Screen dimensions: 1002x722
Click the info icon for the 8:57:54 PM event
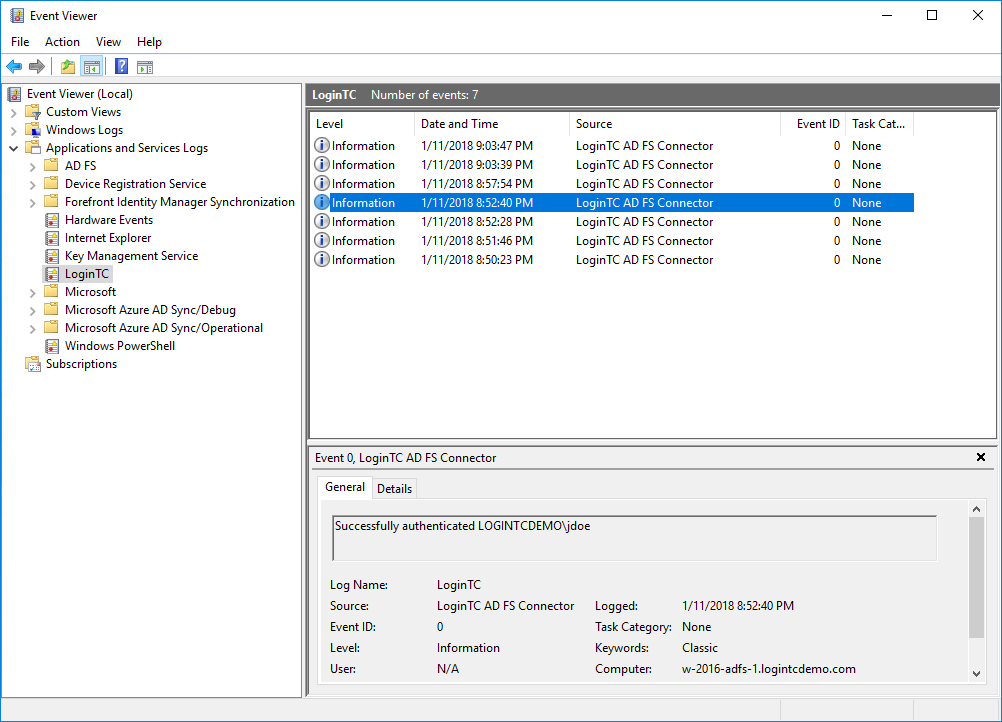point(322,183)
